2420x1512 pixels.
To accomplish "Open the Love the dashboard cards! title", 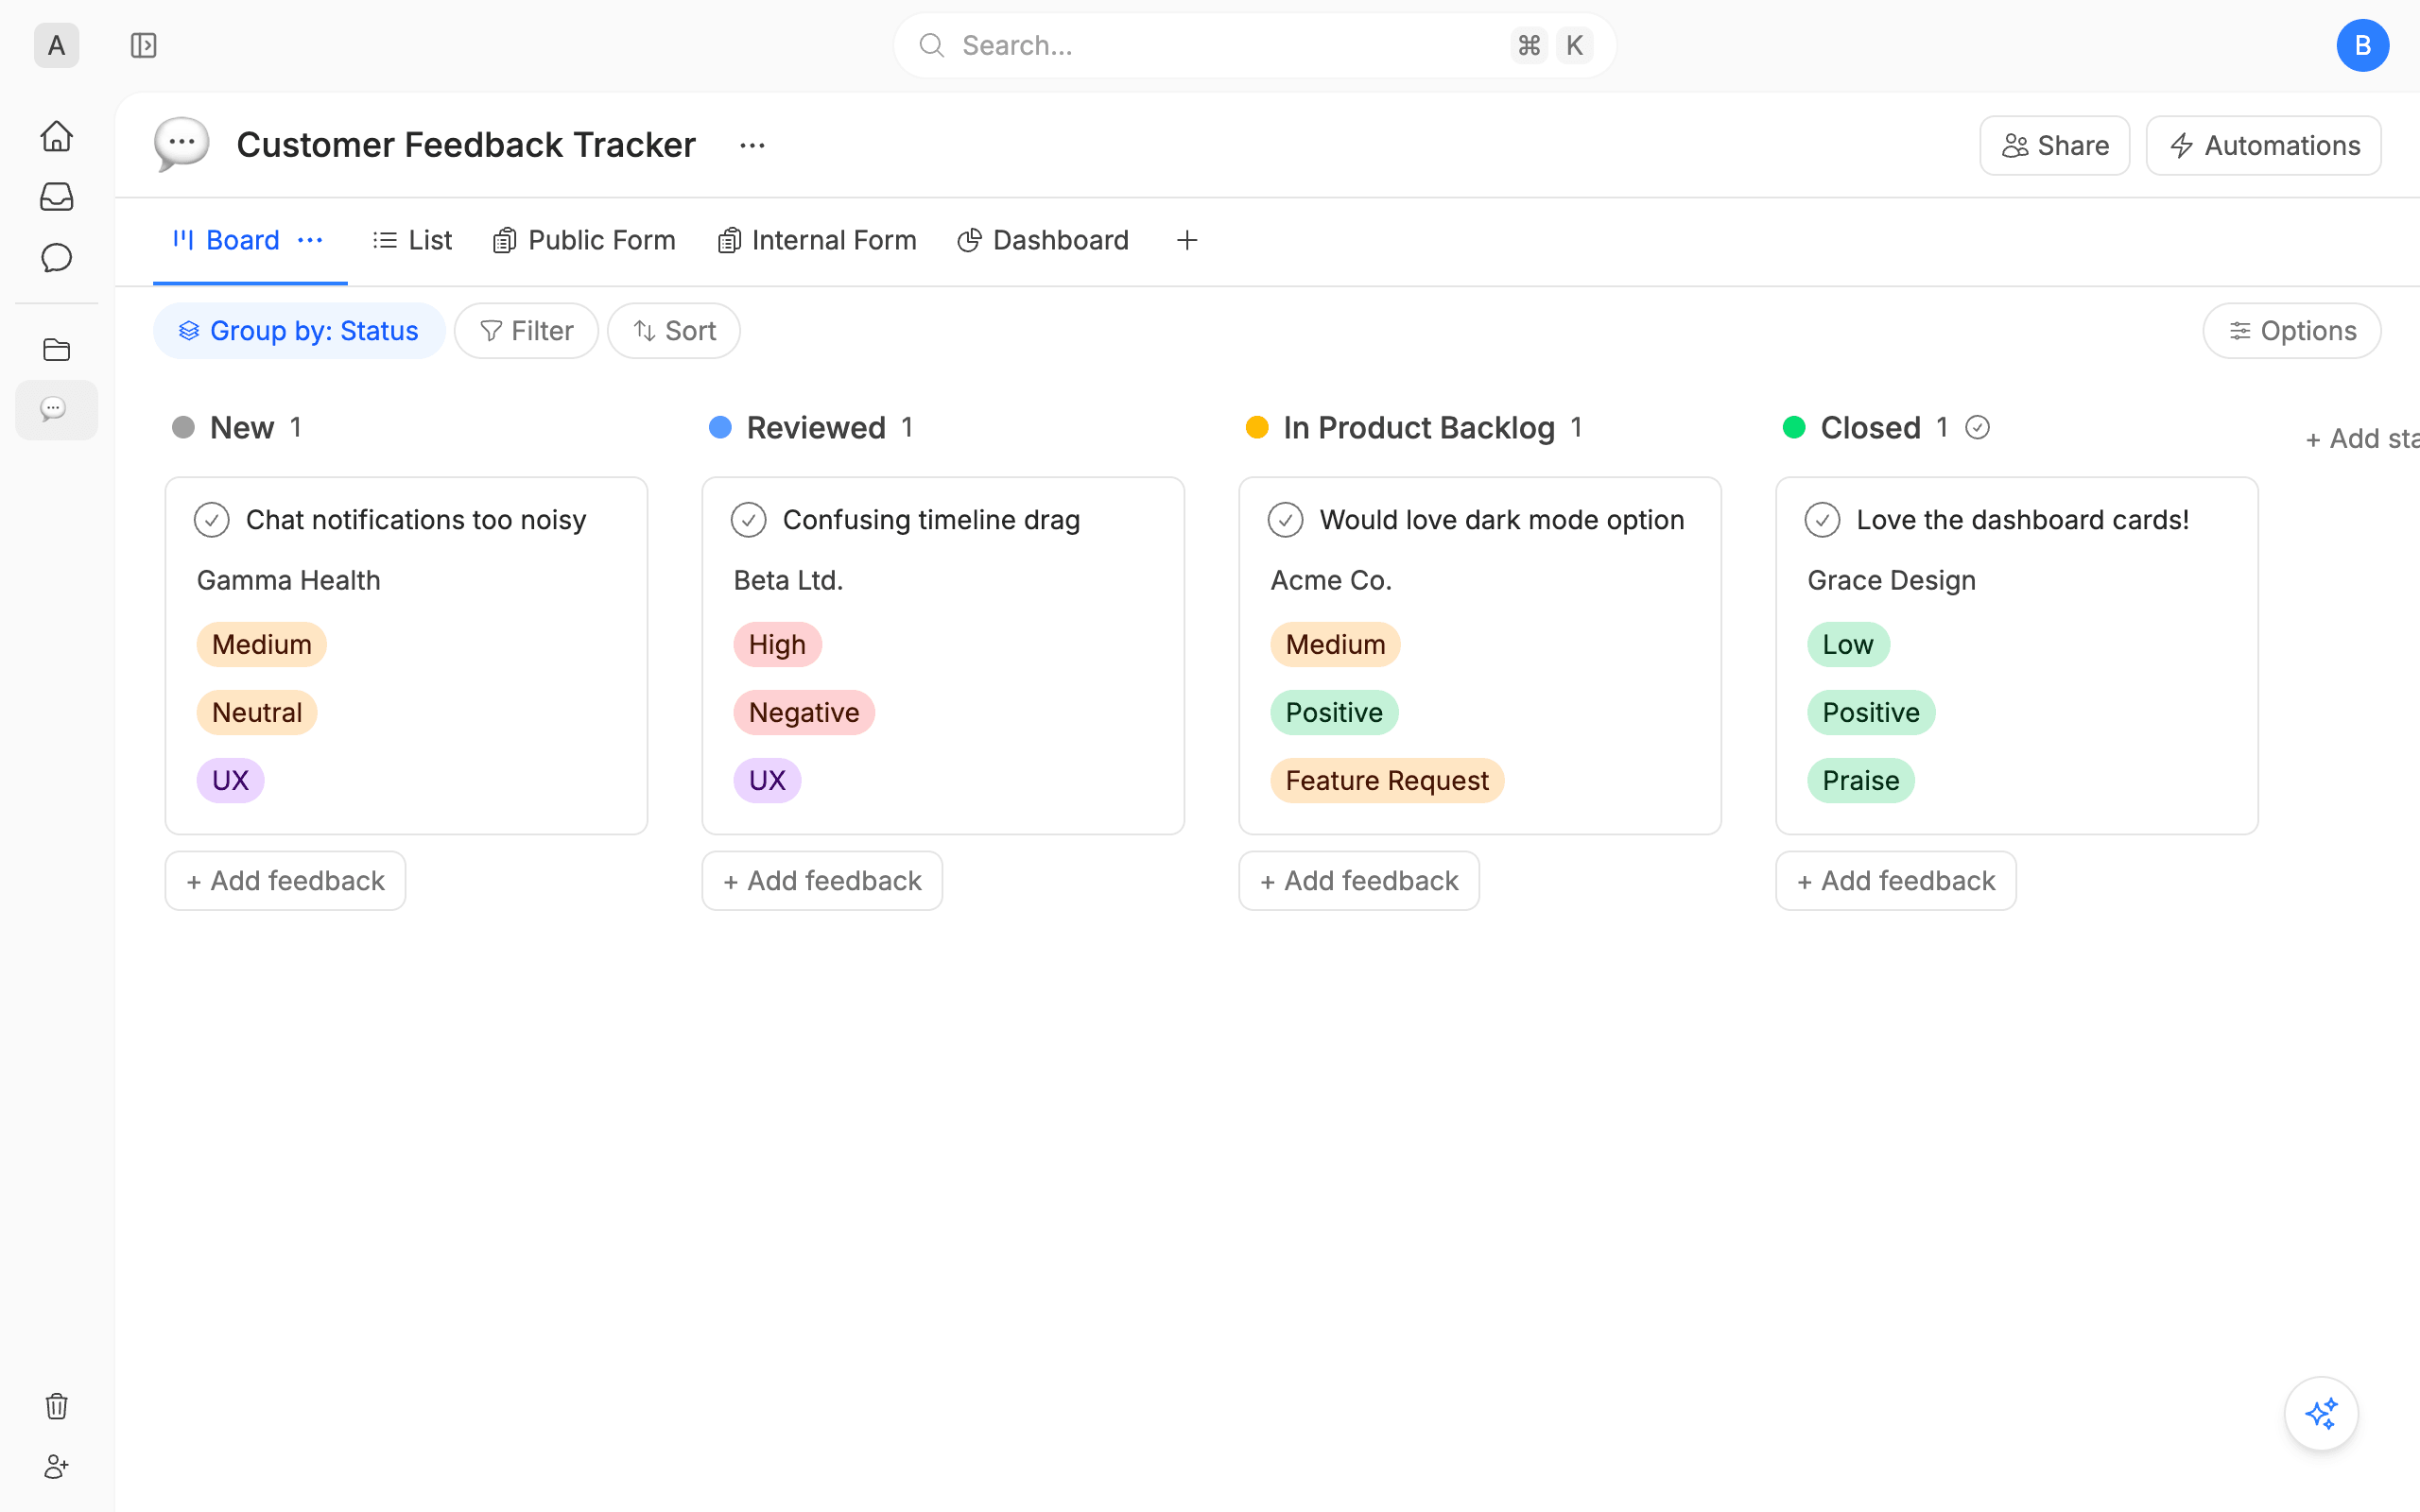I will pos(2023,520).
